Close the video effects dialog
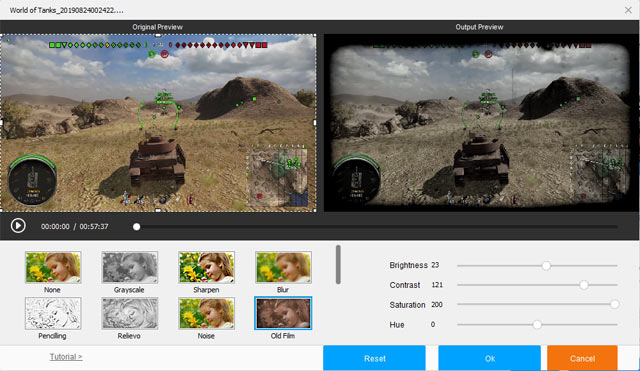 628,10
